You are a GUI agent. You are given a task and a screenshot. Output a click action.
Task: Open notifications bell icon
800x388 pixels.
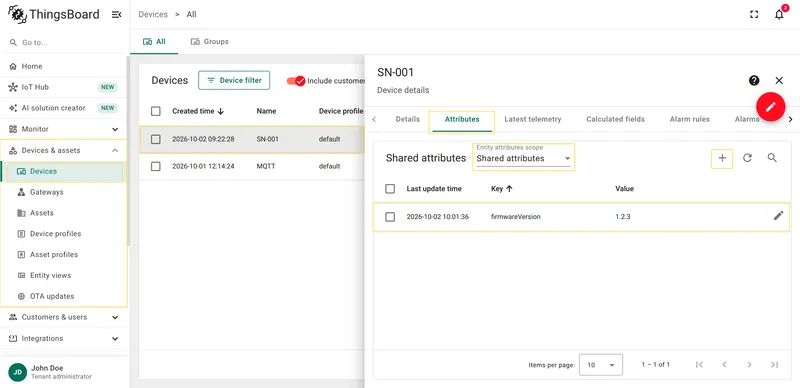tap(779, 14)
